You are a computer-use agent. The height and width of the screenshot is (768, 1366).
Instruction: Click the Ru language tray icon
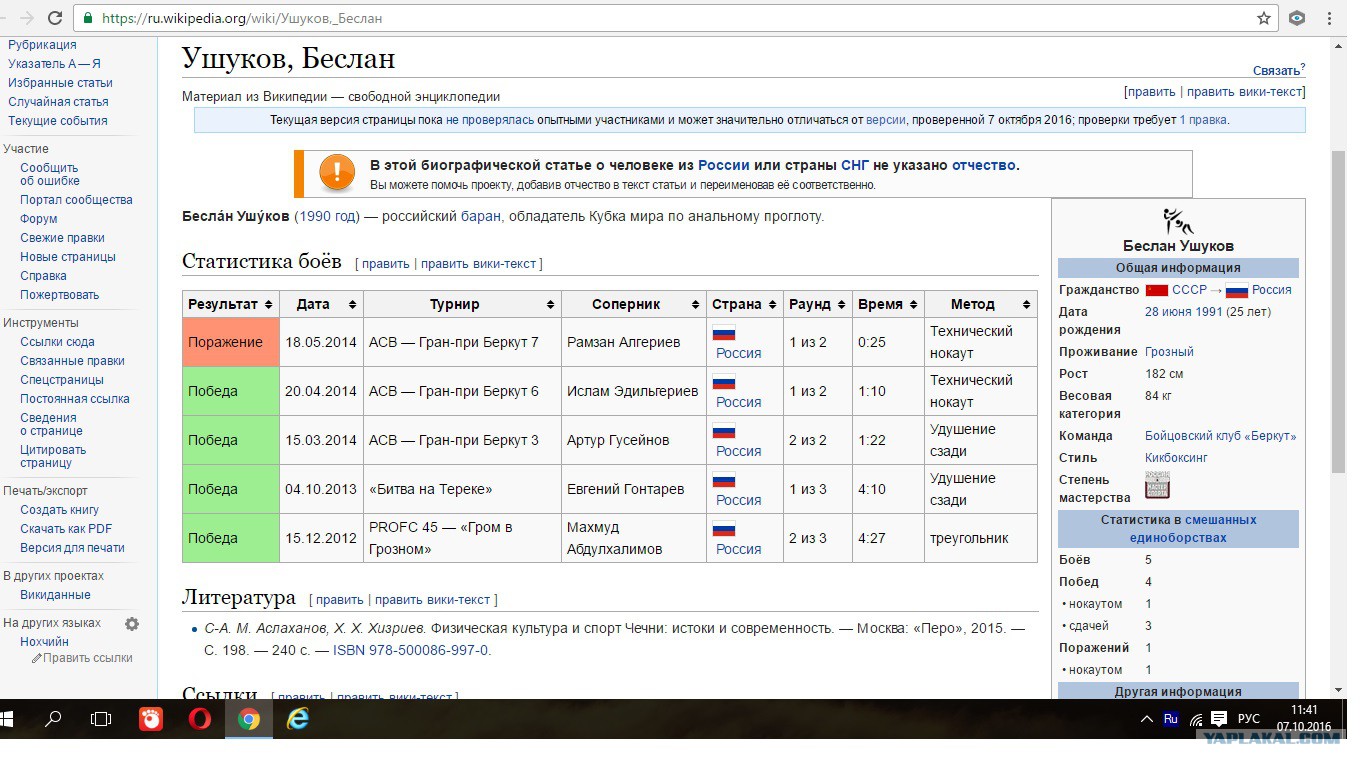point(1170,718)
